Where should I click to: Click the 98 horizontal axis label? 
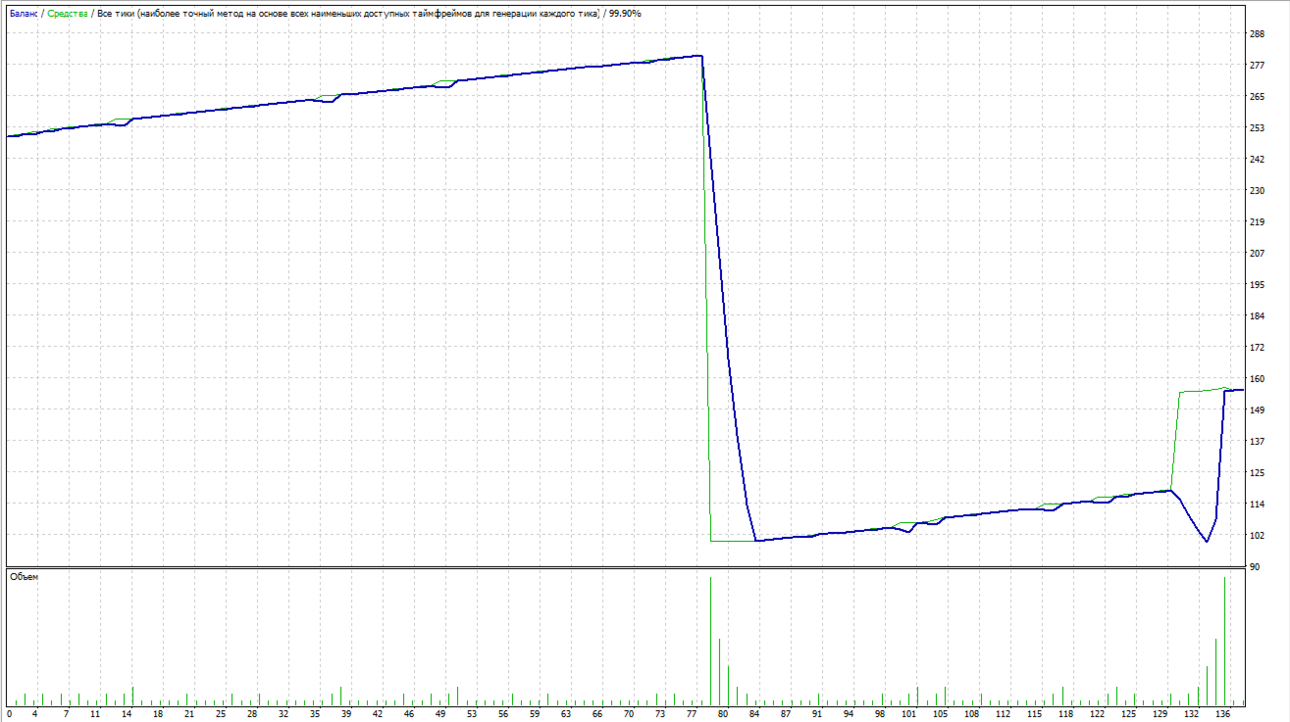[880, 715]
